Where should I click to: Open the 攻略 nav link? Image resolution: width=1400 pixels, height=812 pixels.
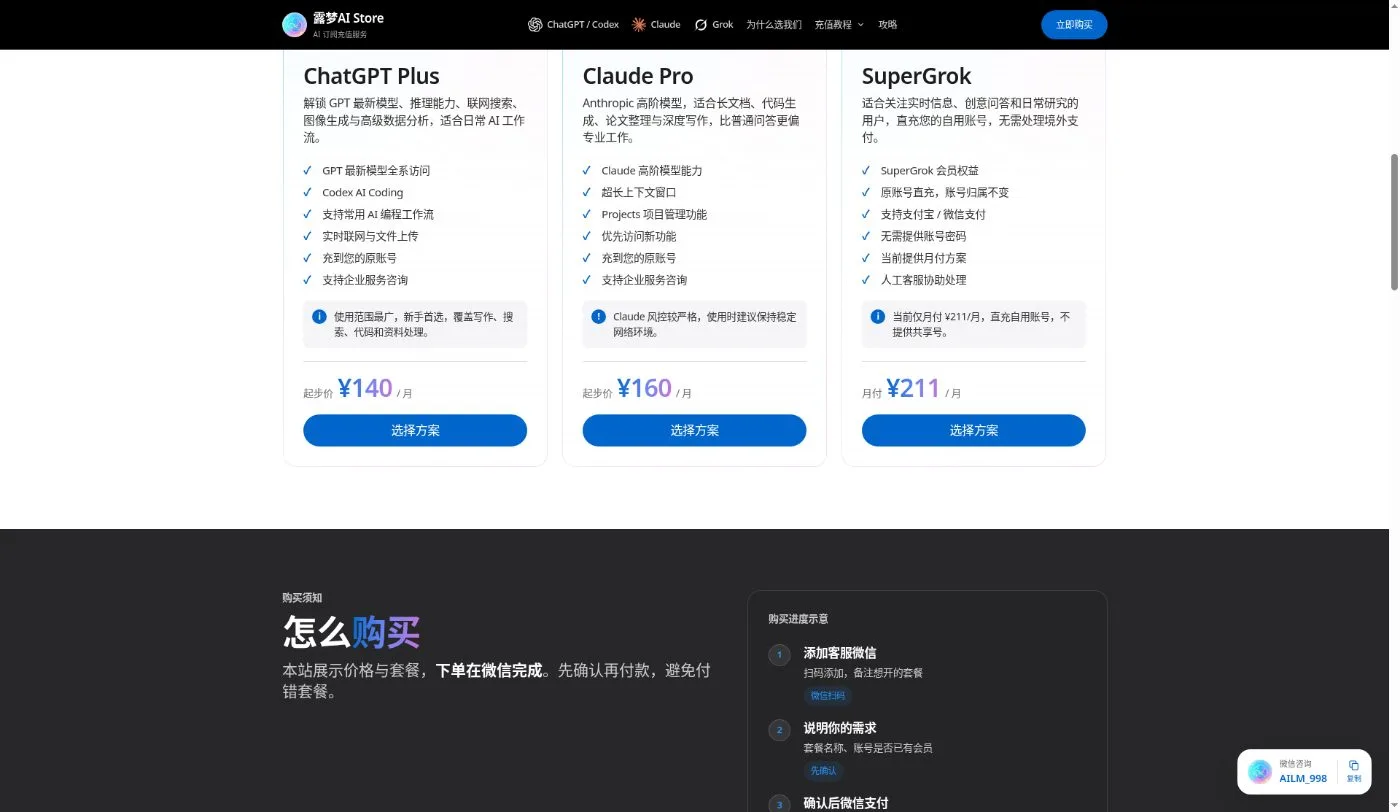887,24
